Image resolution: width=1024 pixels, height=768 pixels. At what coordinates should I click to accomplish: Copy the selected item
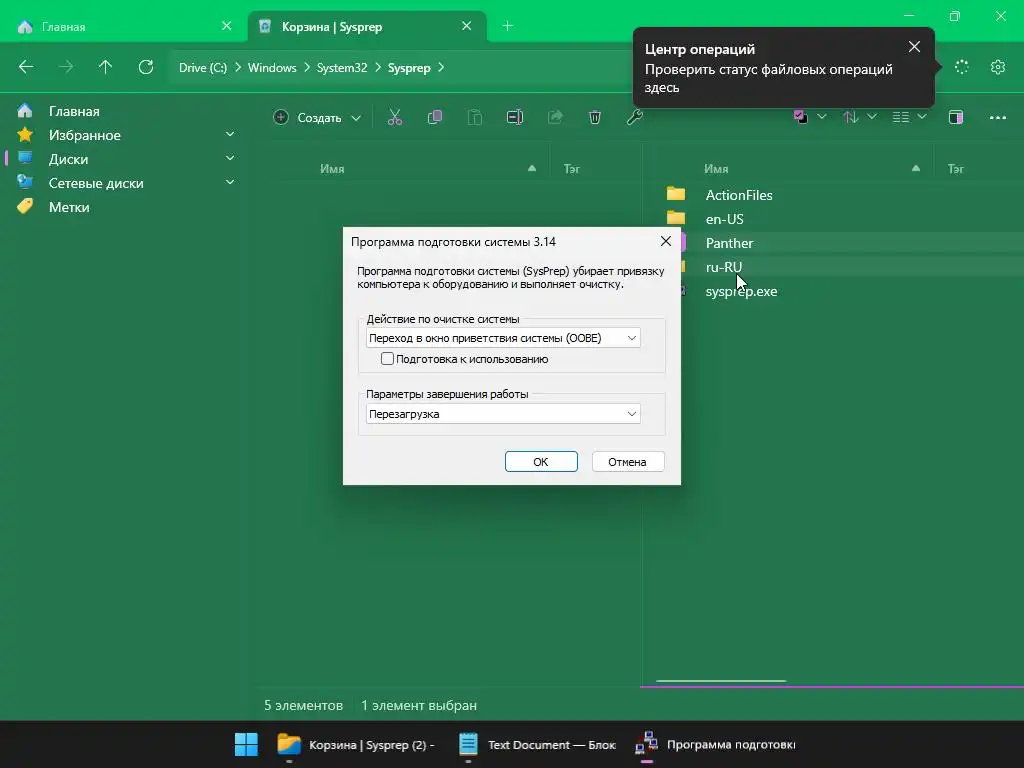434,118
